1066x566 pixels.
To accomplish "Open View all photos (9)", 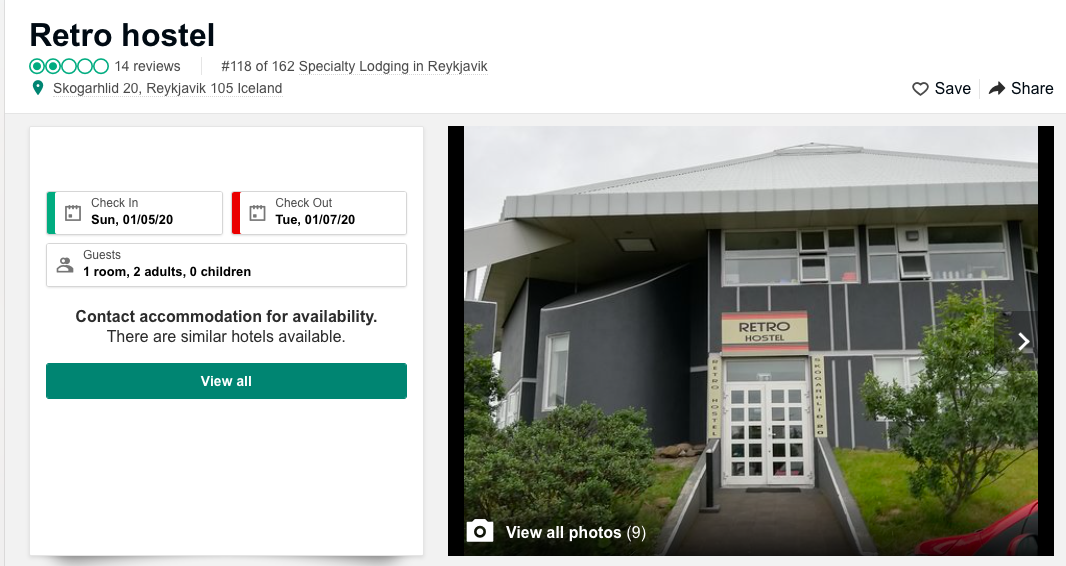I will [x=576, y=532].
